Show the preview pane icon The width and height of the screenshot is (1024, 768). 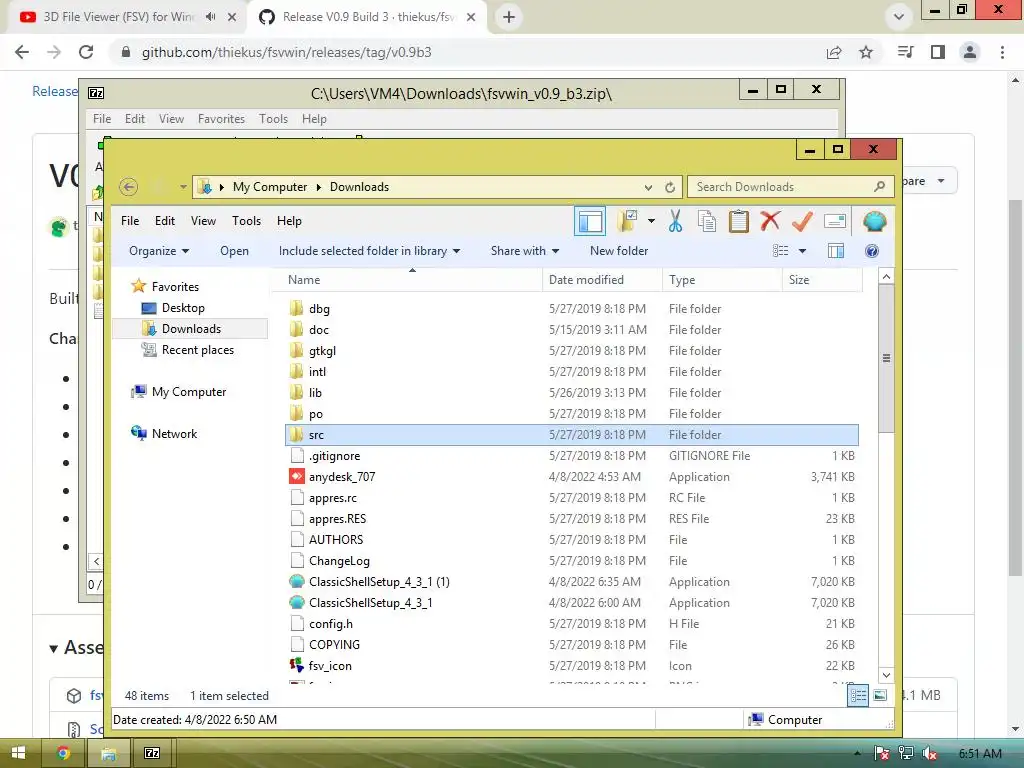click(836, 251)
